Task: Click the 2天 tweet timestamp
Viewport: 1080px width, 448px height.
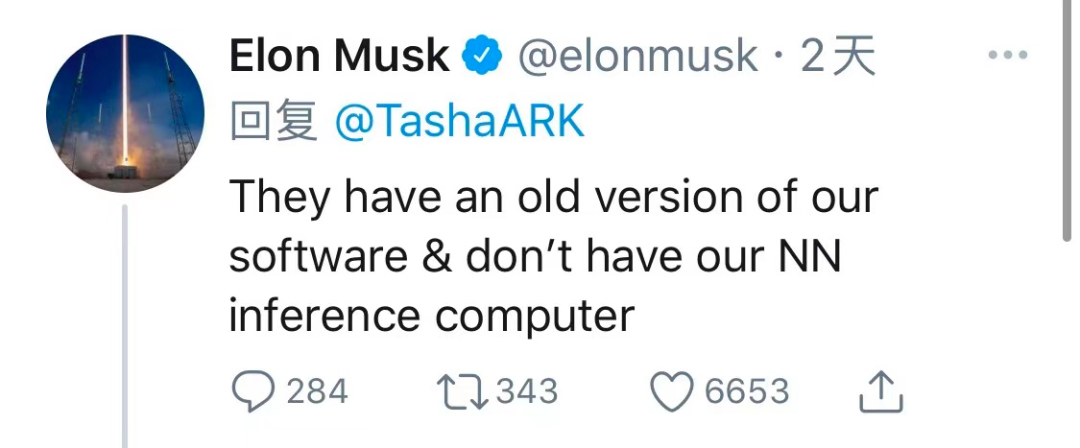Action: (838, 57)
